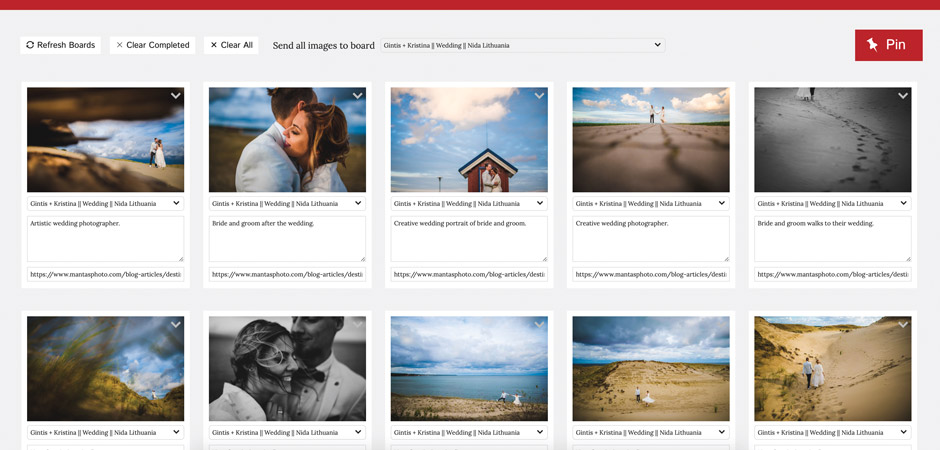Open chevron menu on the couple walking dune path photo
Image resolution: width=940 pixels, height=450 pixels.
point(903,325)
